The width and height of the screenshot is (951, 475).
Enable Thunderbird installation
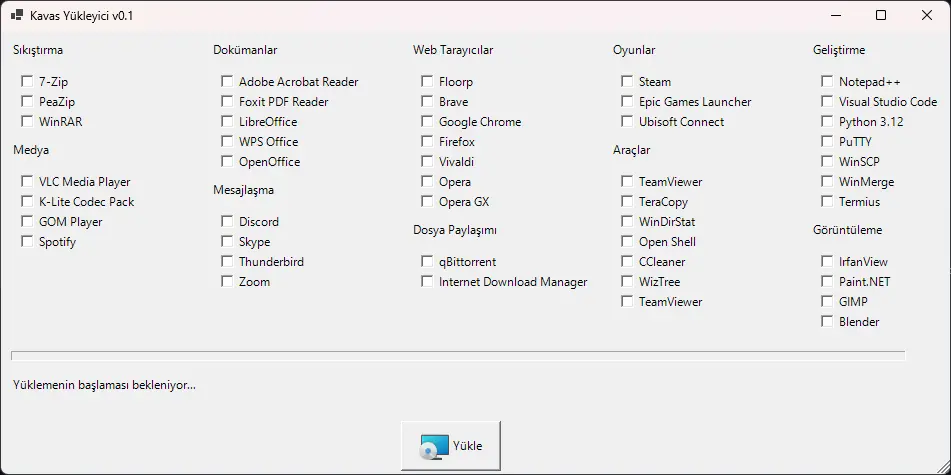click(x=227, y=261)
